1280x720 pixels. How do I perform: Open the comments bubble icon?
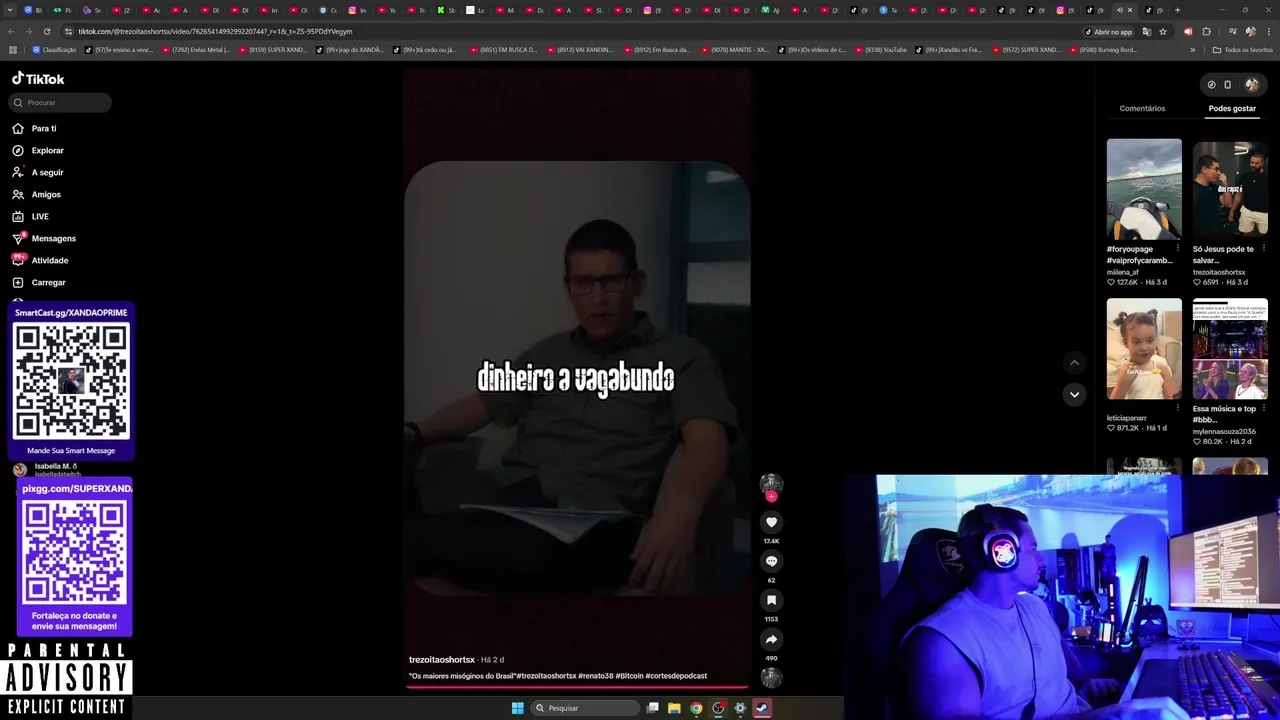tap(771, 561)
